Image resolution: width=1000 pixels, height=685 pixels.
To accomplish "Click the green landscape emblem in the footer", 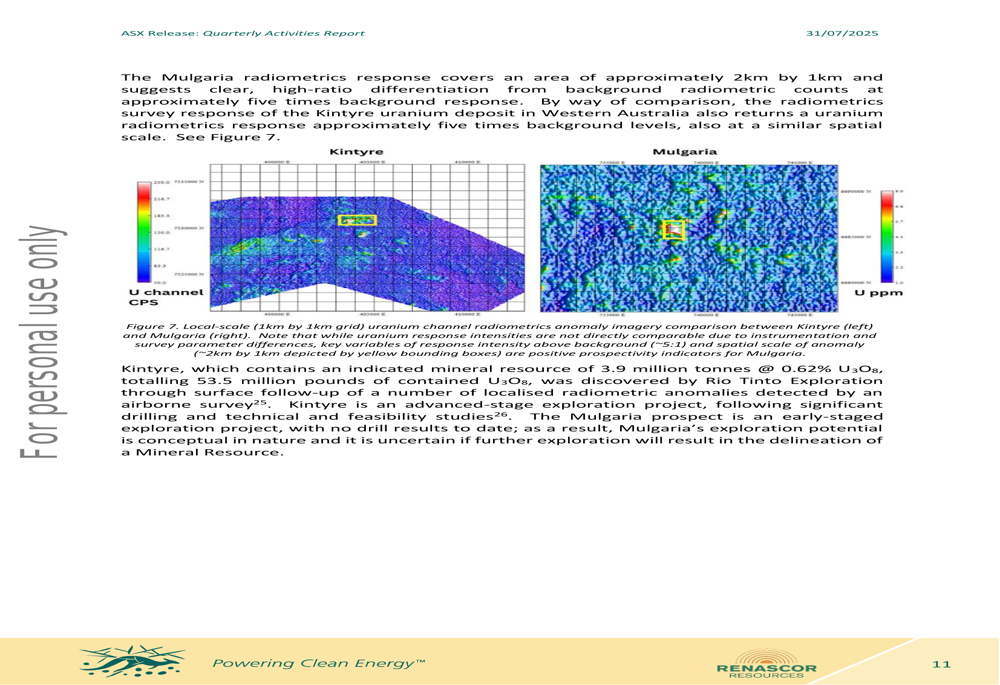I will [133, 661].
